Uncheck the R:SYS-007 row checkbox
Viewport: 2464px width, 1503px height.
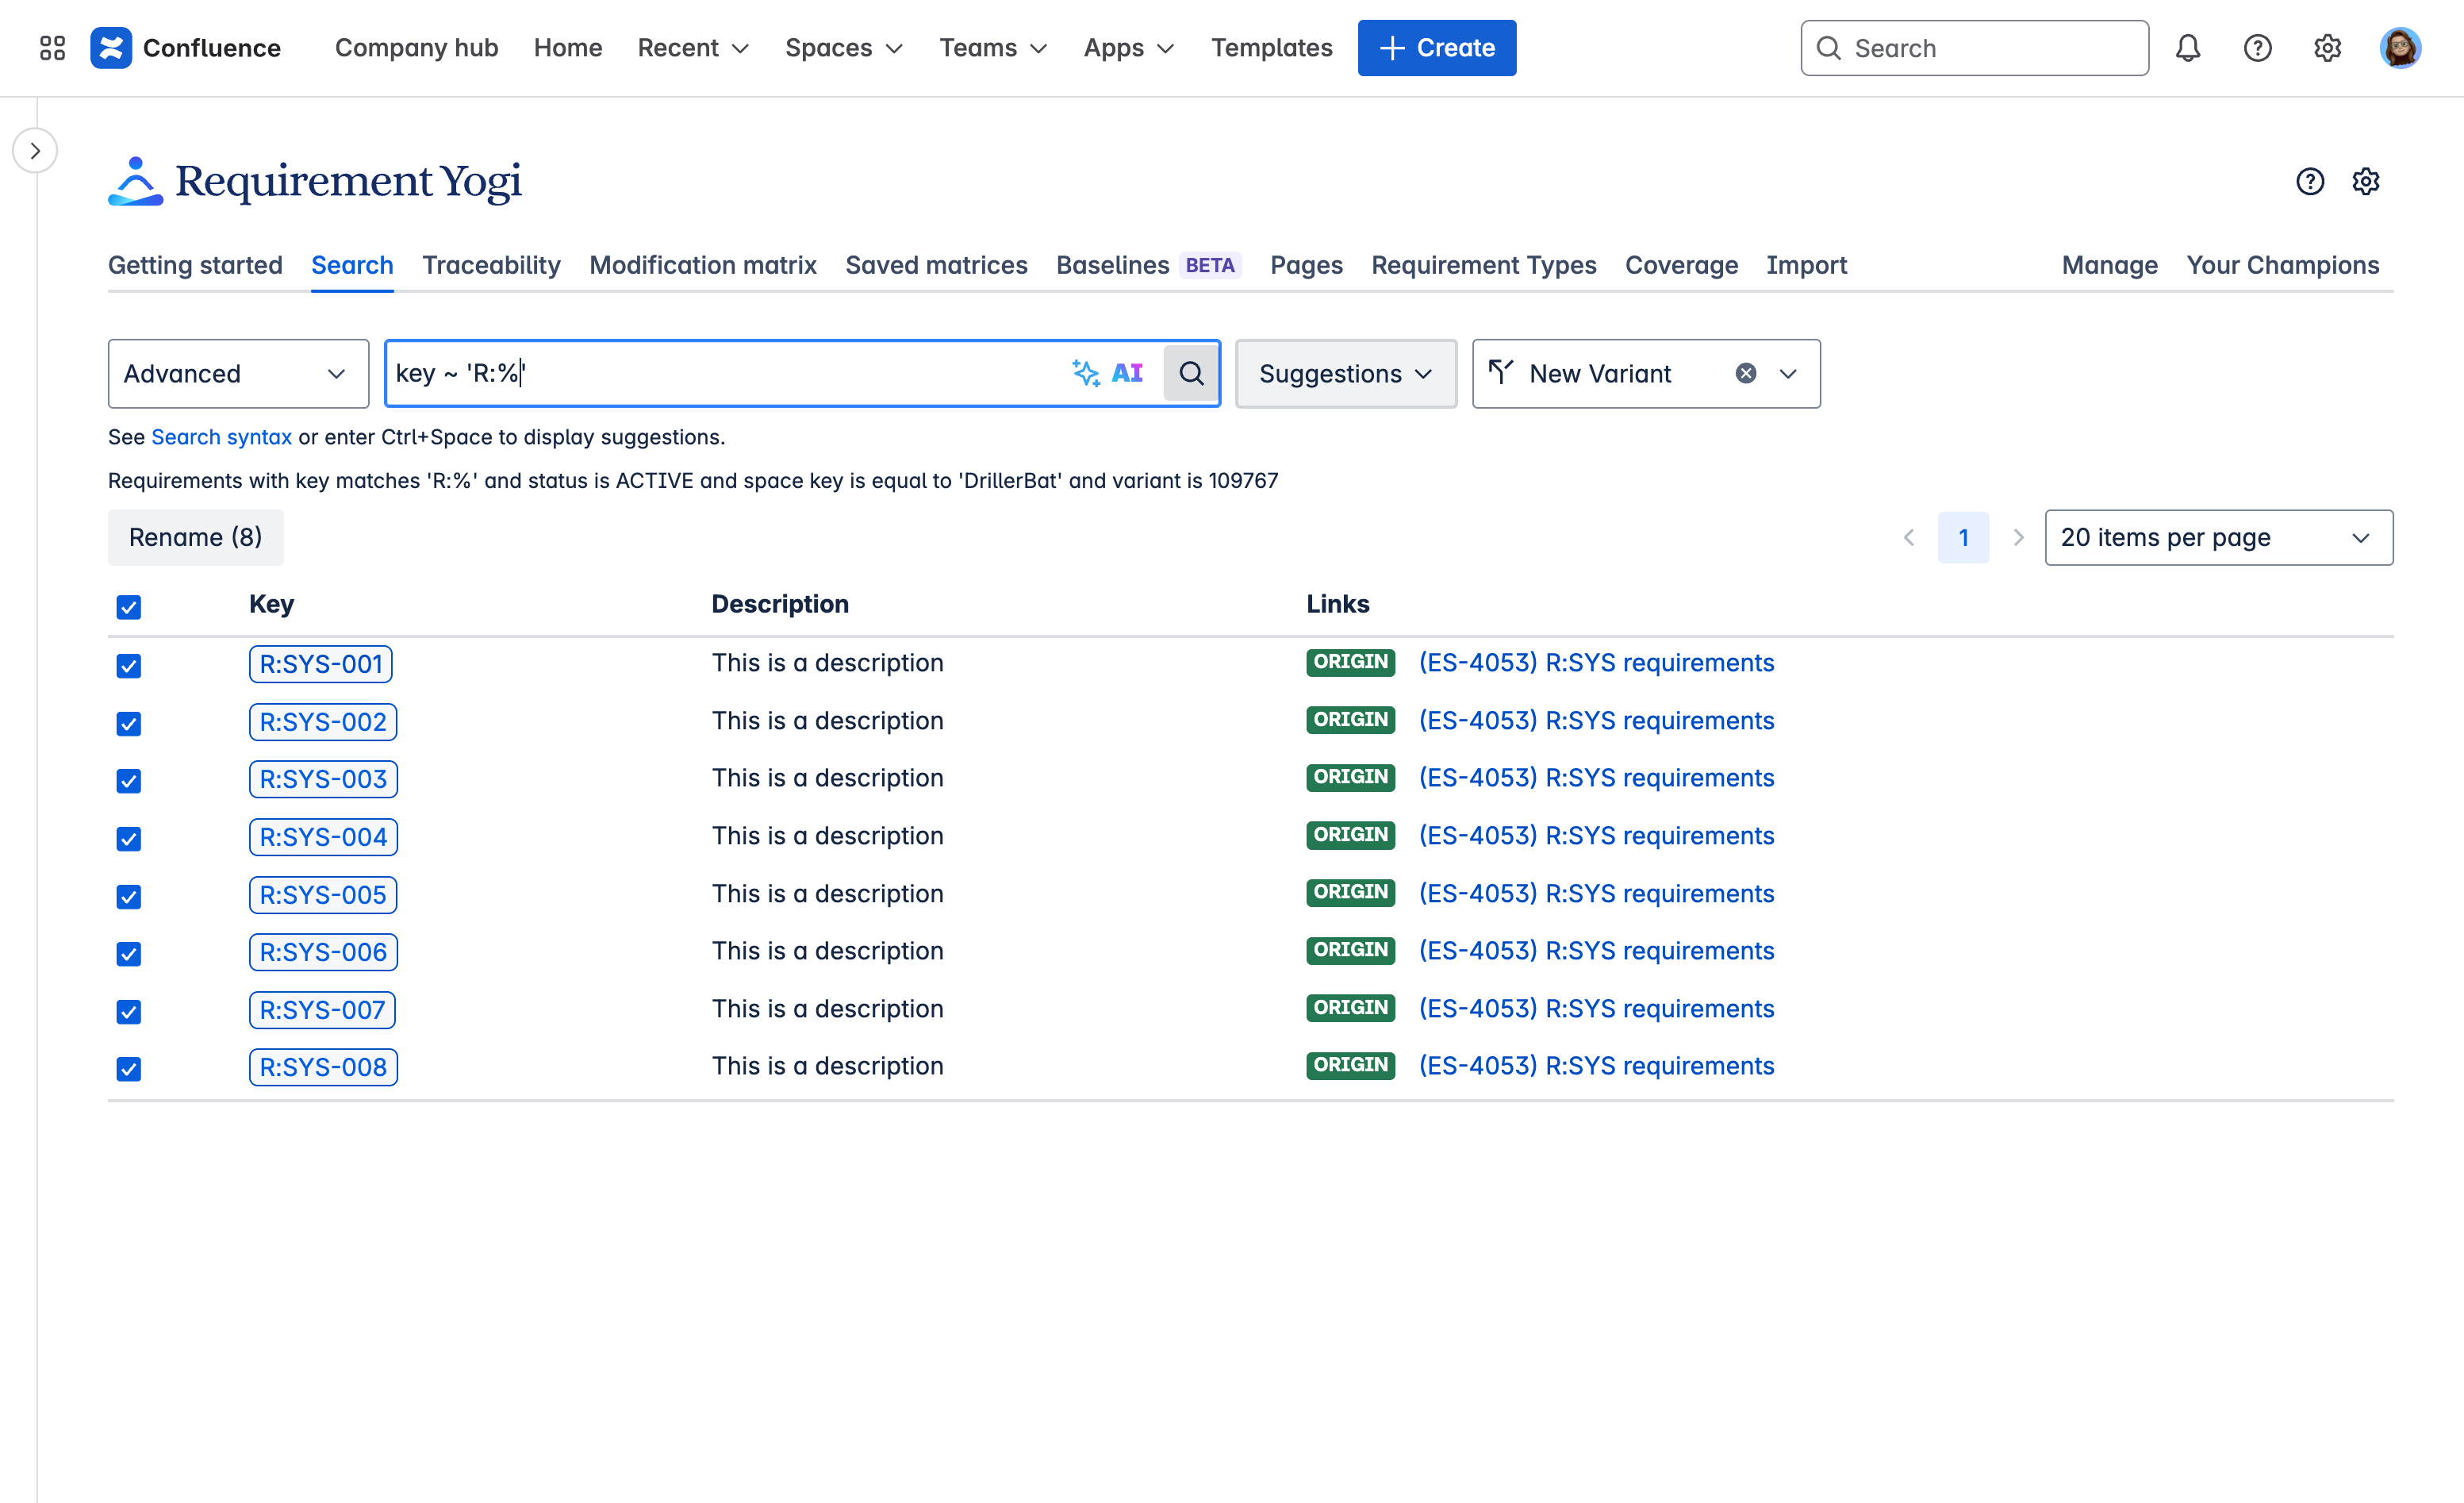point(129,1012)
